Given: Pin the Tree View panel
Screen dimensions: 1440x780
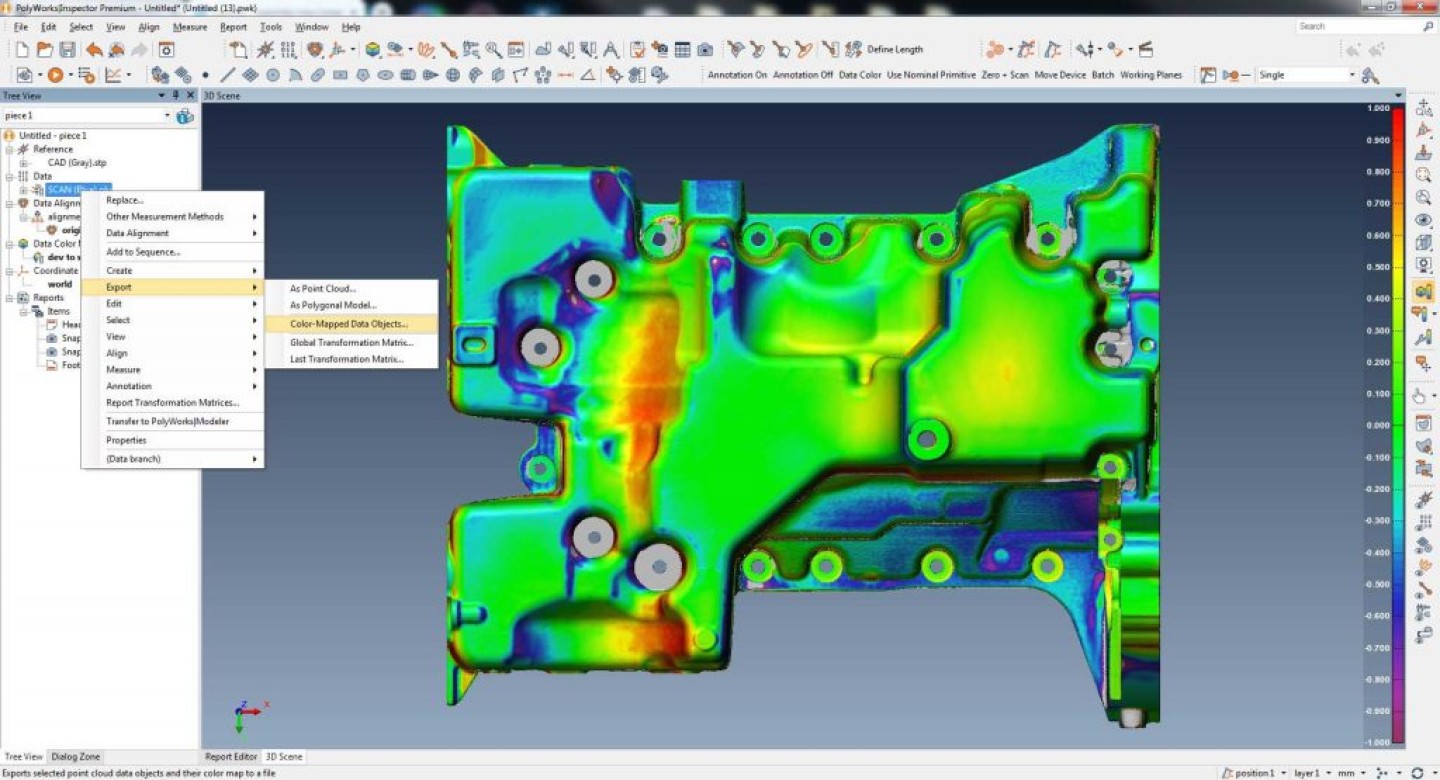Looking at the screenshot, I should (176, 95).
